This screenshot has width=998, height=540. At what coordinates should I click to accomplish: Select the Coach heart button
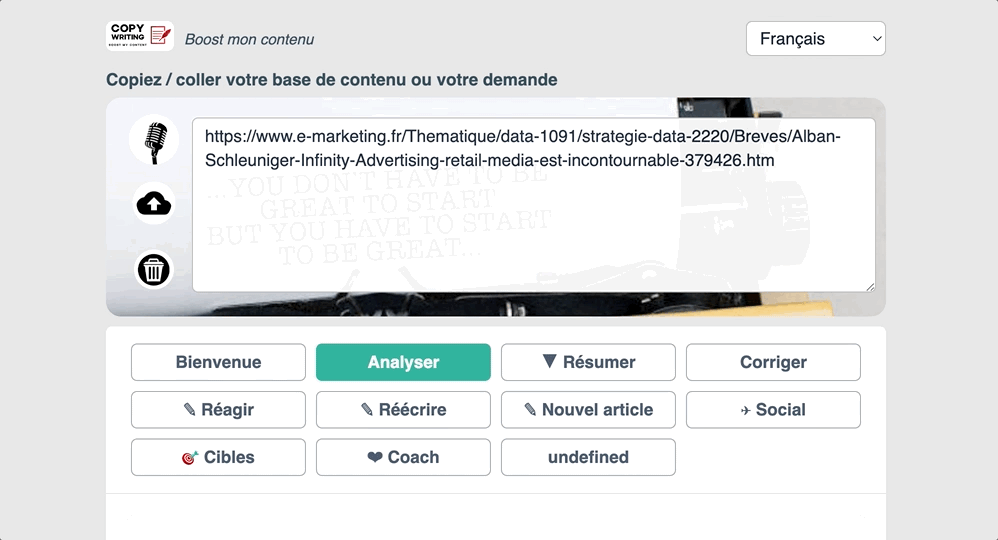coord(403,457)
